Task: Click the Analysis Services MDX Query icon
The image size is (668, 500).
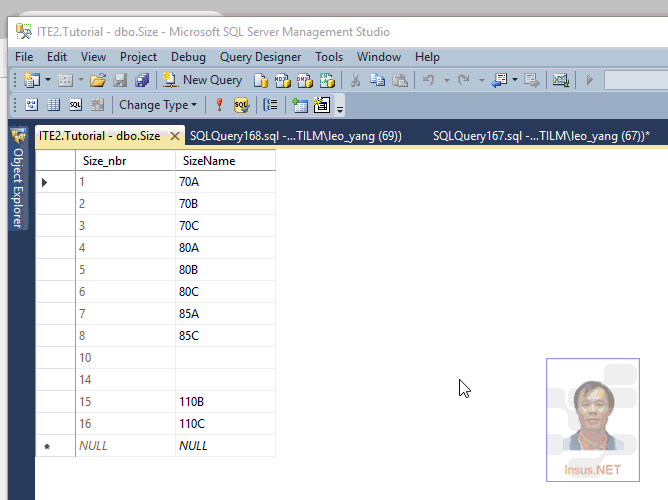Action: tap(282, 80)
